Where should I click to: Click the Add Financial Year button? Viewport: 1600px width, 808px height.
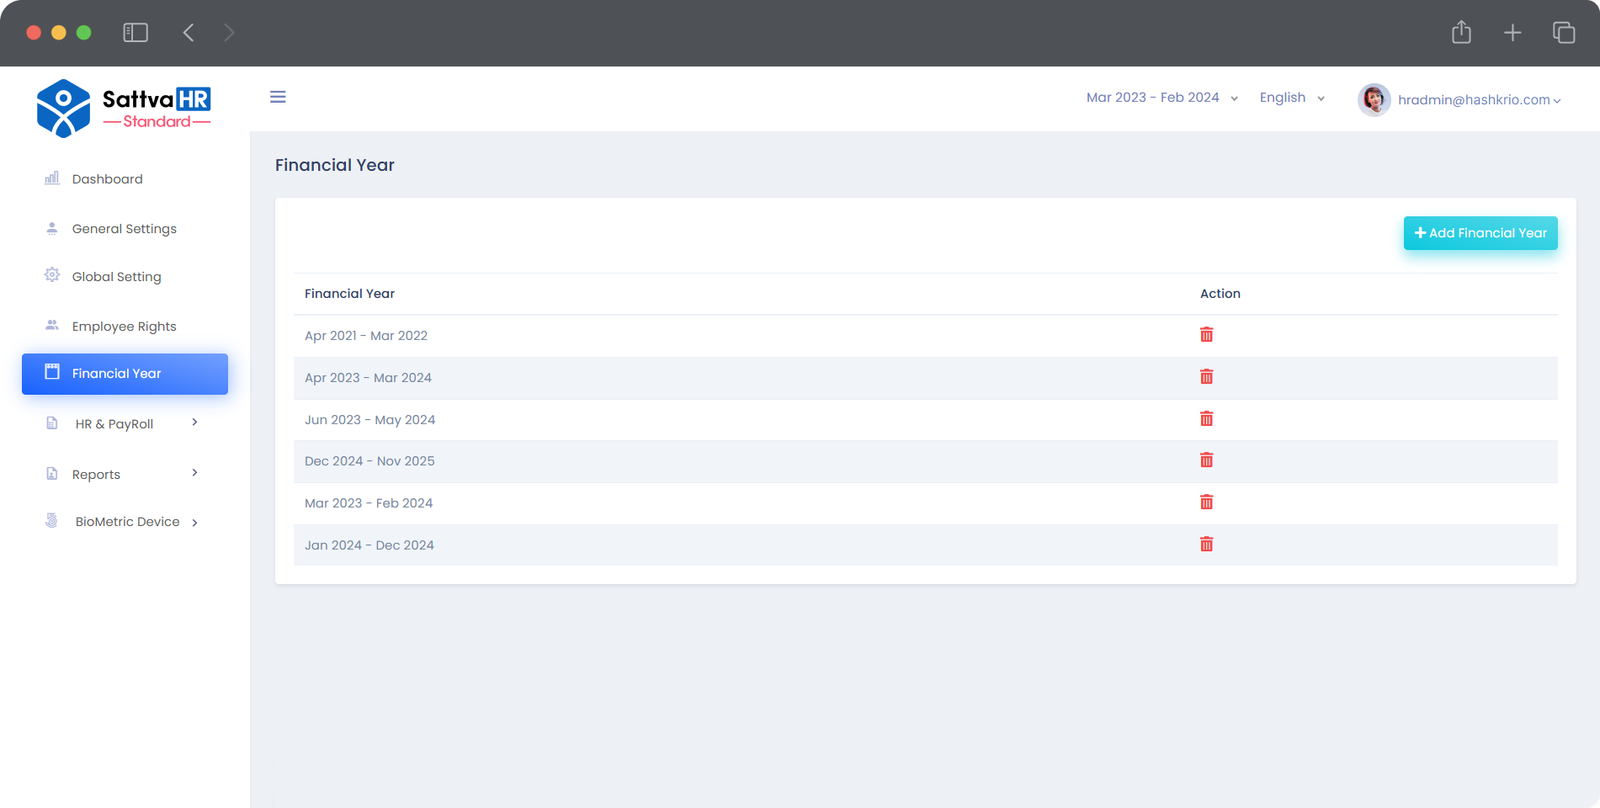tap(1480, 233)
